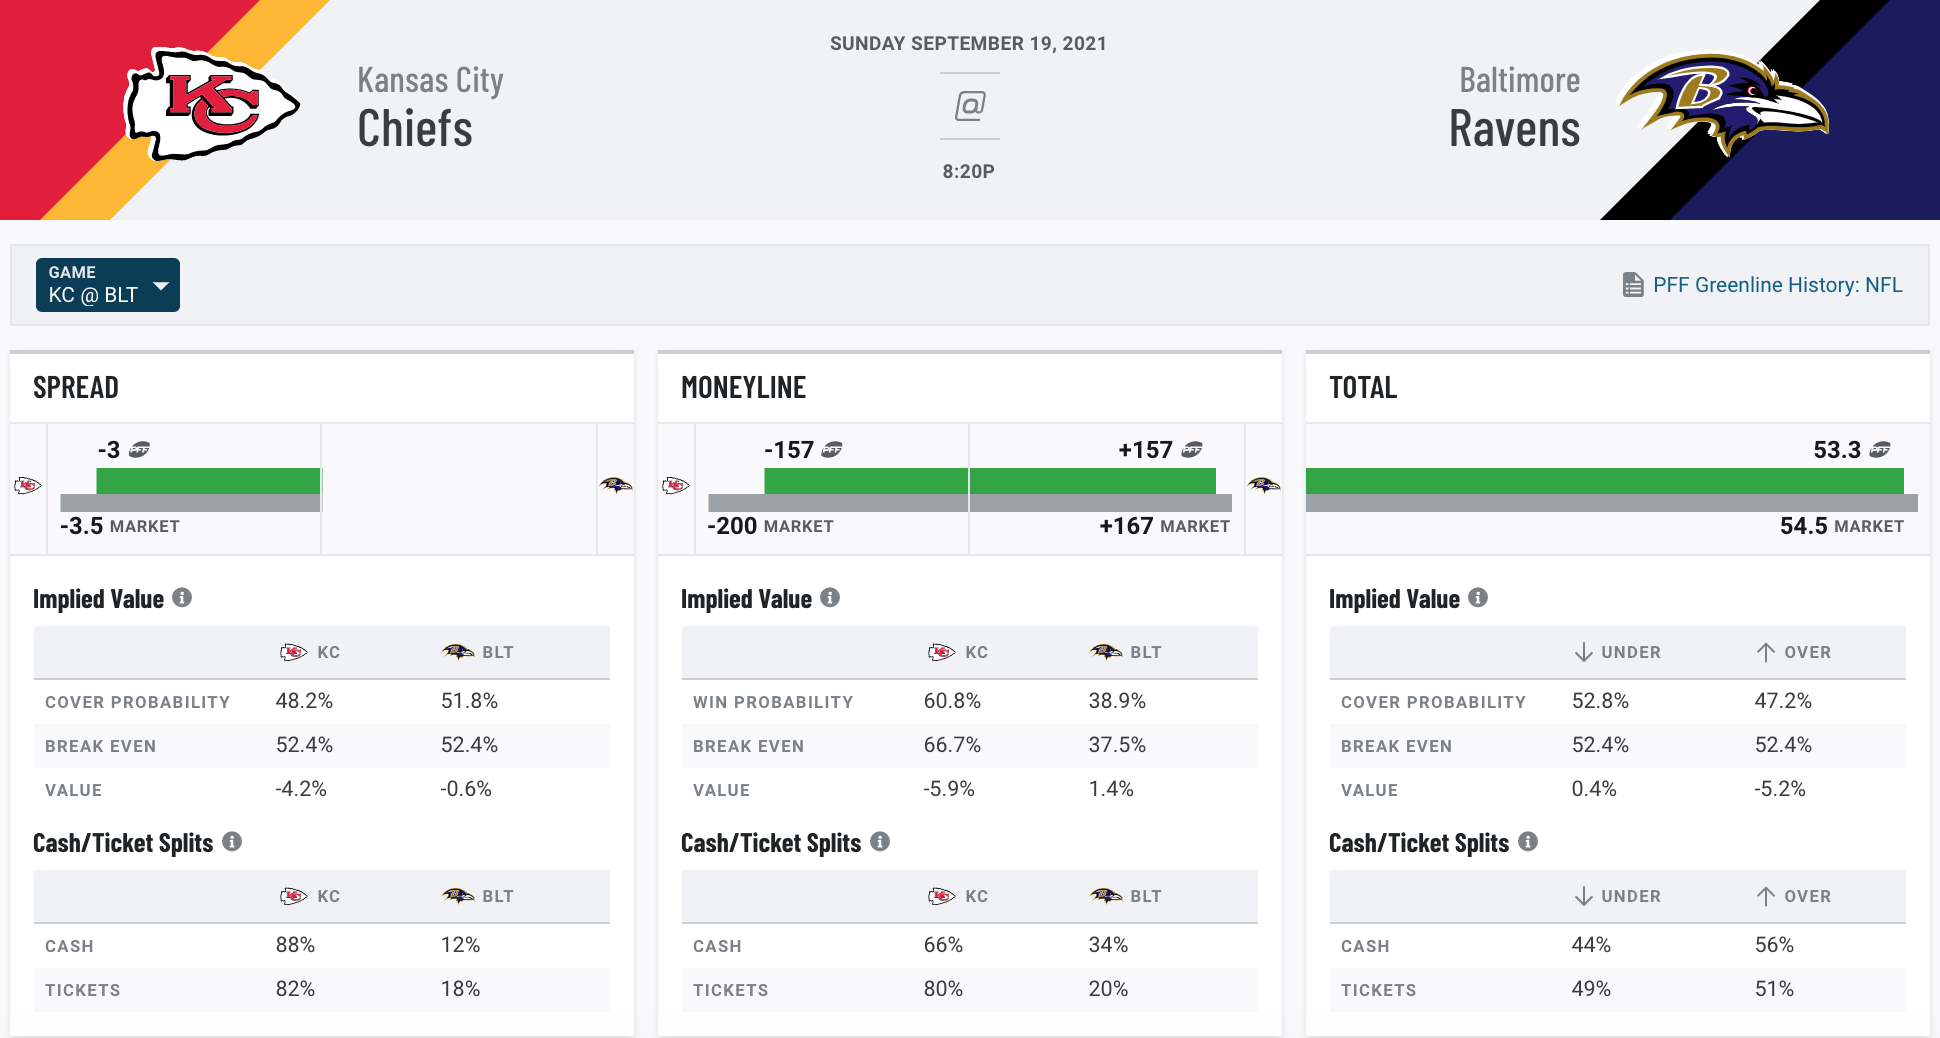Click KC cover probability 48.2%

[304, 701]
